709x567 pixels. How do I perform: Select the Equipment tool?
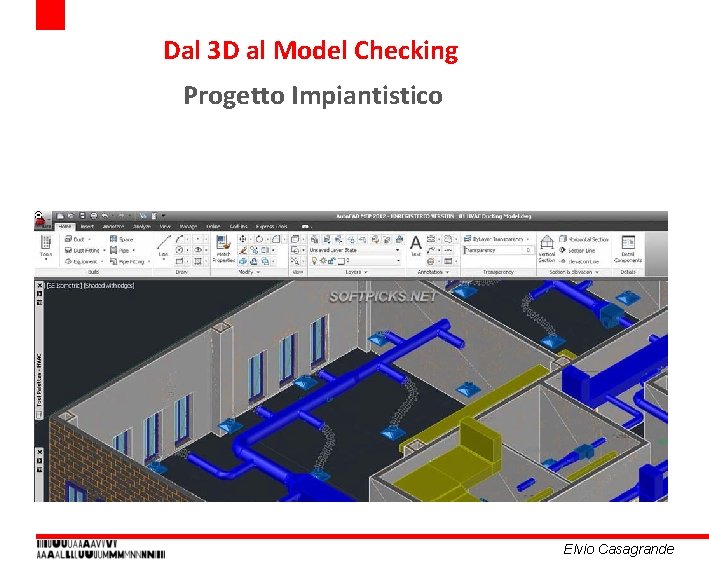(81, 261)
